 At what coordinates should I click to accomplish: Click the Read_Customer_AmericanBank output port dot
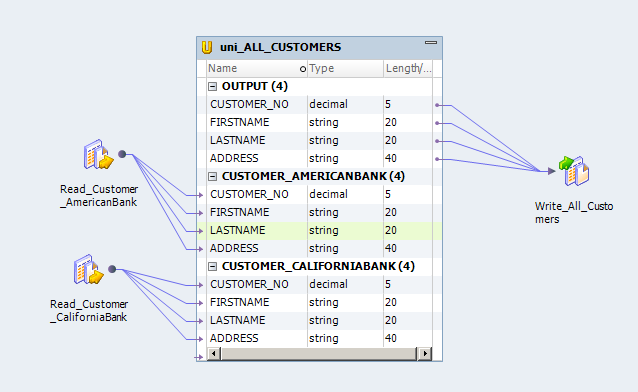[122, 154]
